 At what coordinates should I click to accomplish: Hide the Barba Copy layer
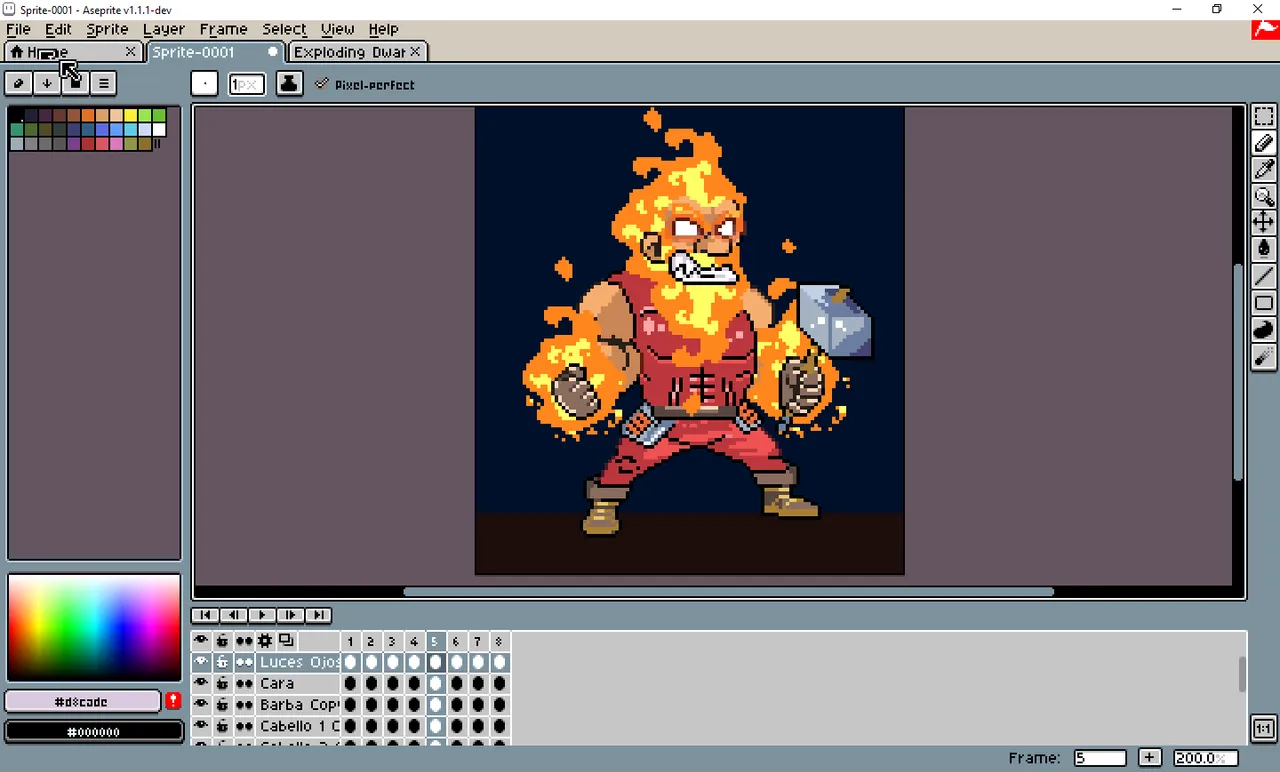point(201,704)
